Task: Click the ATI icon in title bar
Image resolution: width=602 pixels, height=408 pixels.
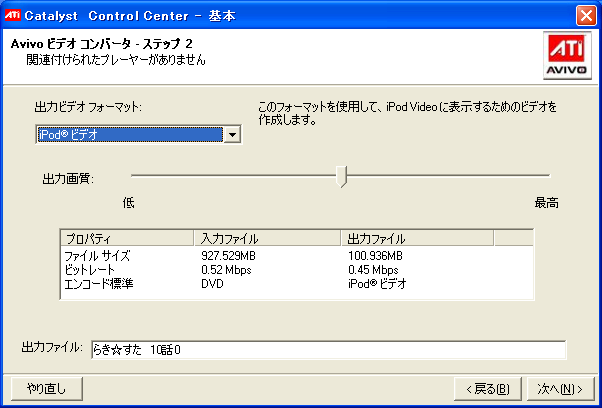Action: click(x=12, y=15)
